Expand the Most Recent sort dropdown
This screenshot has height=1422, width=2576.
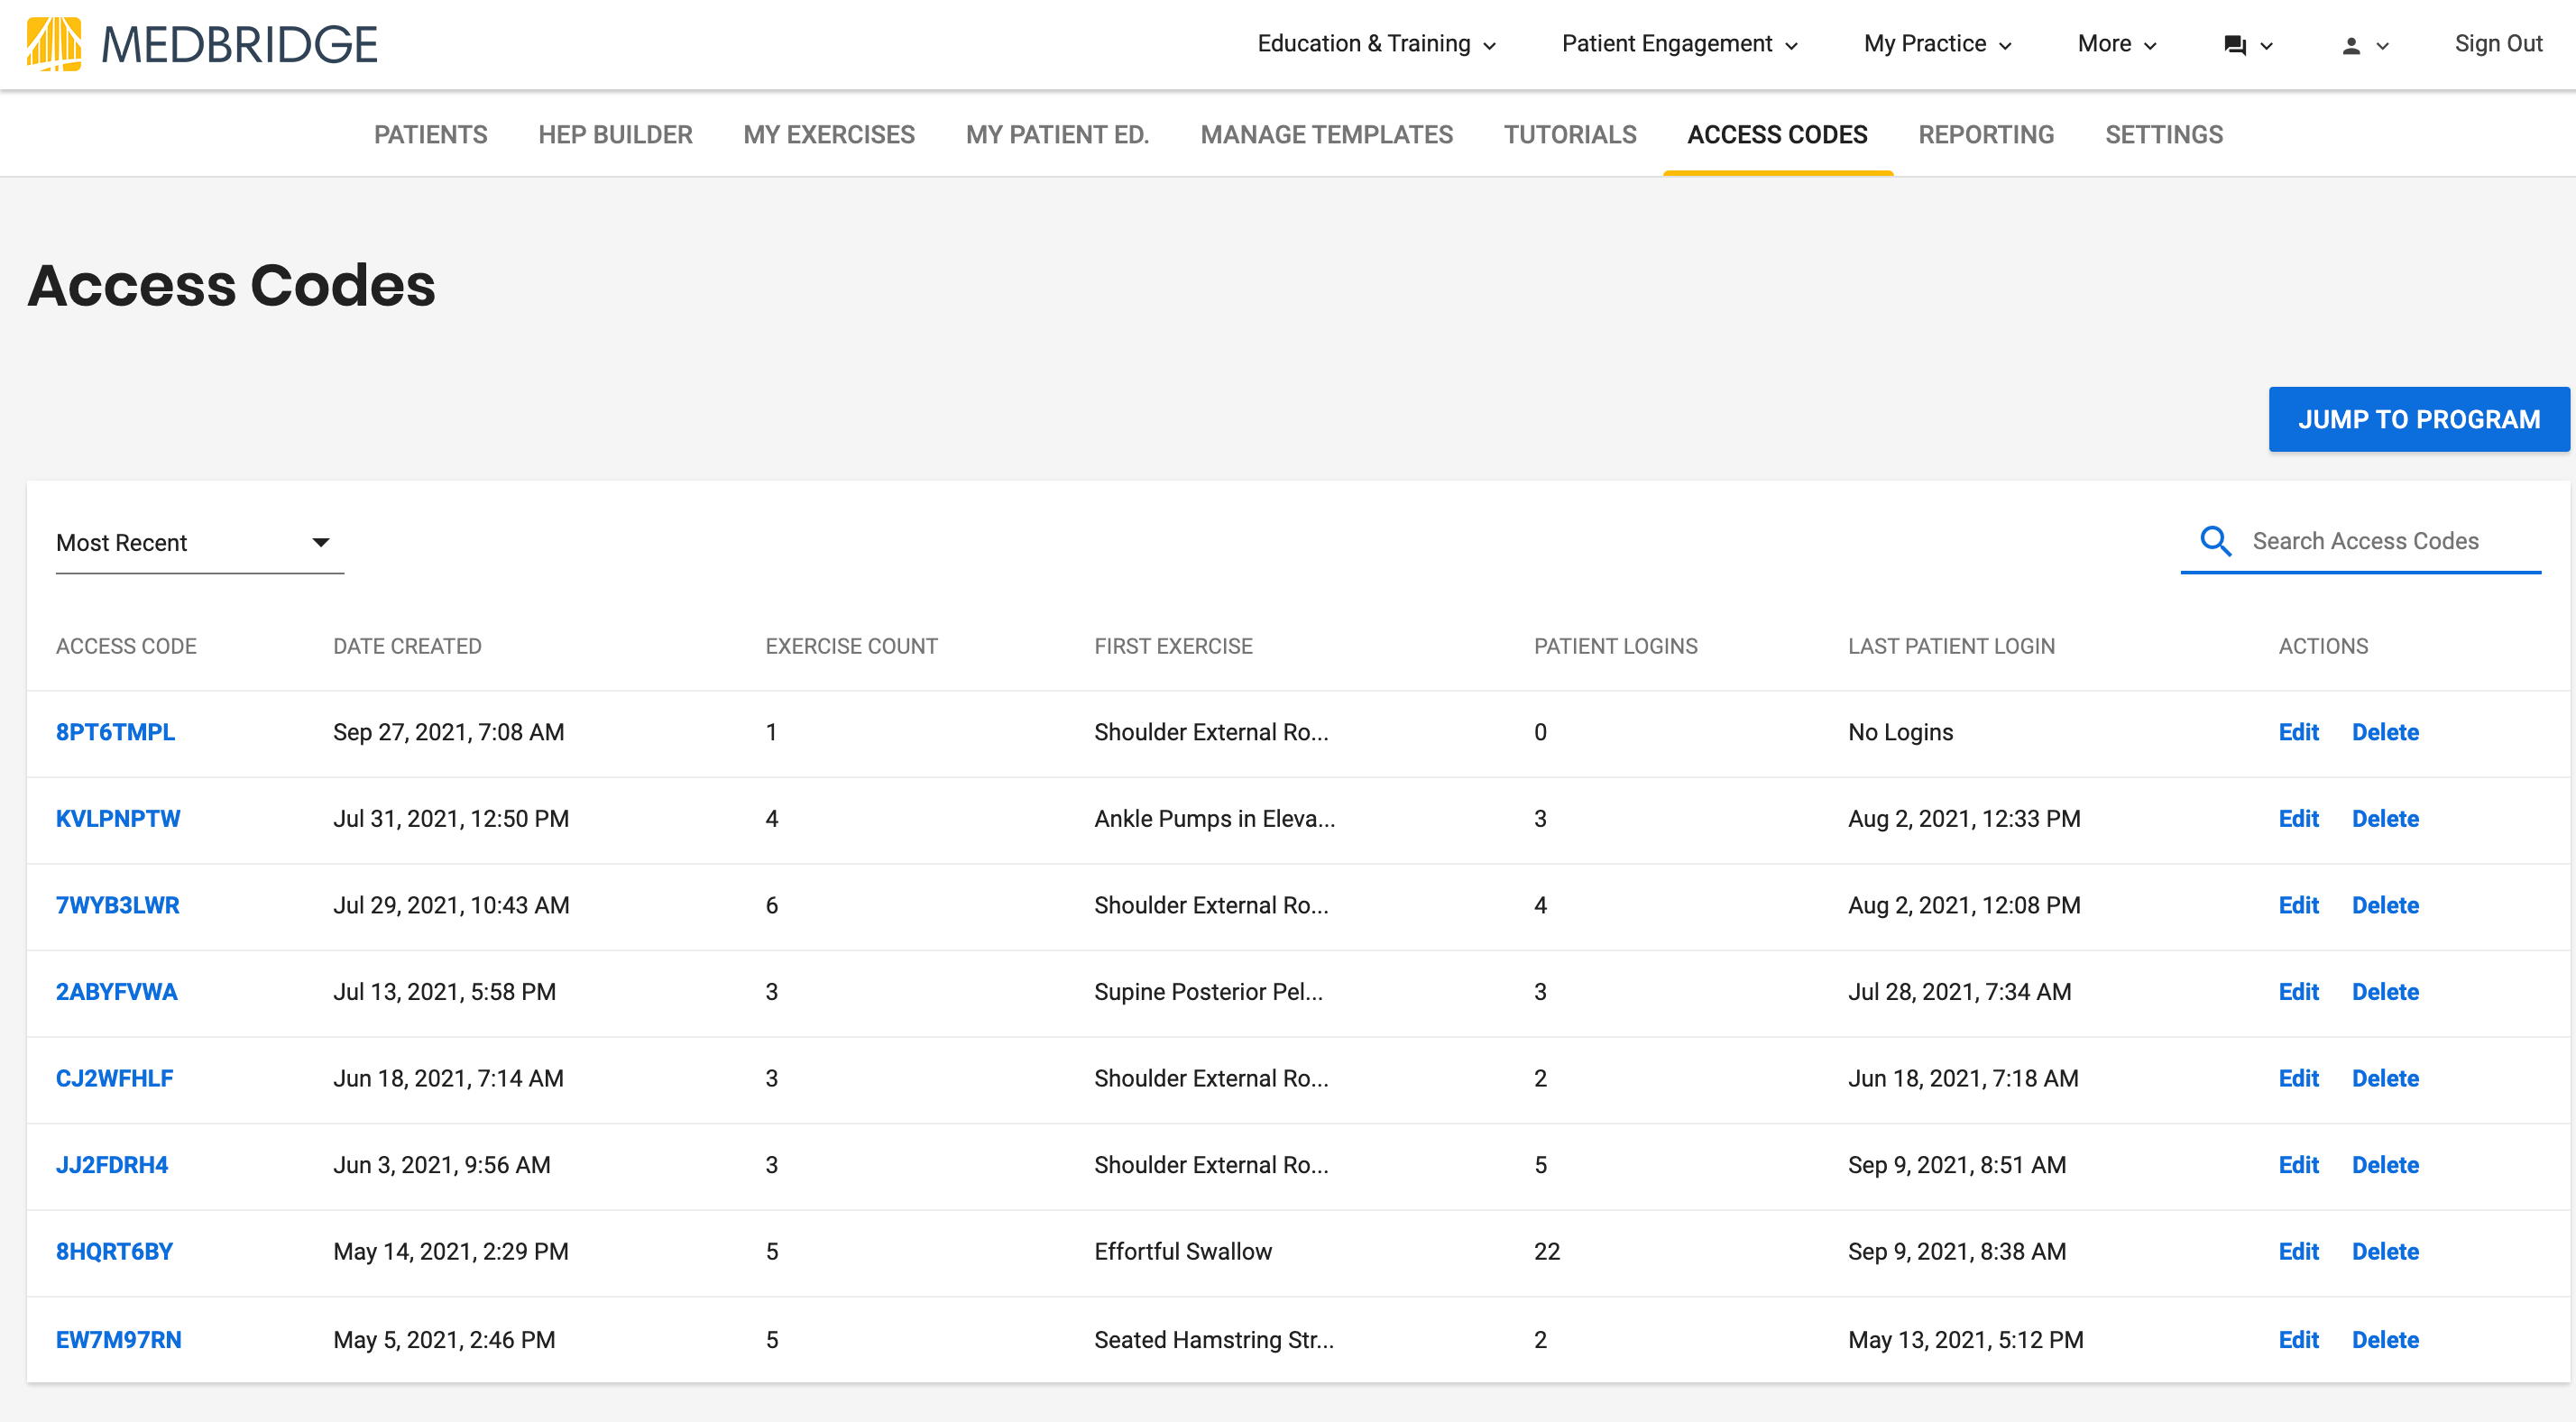198,543
